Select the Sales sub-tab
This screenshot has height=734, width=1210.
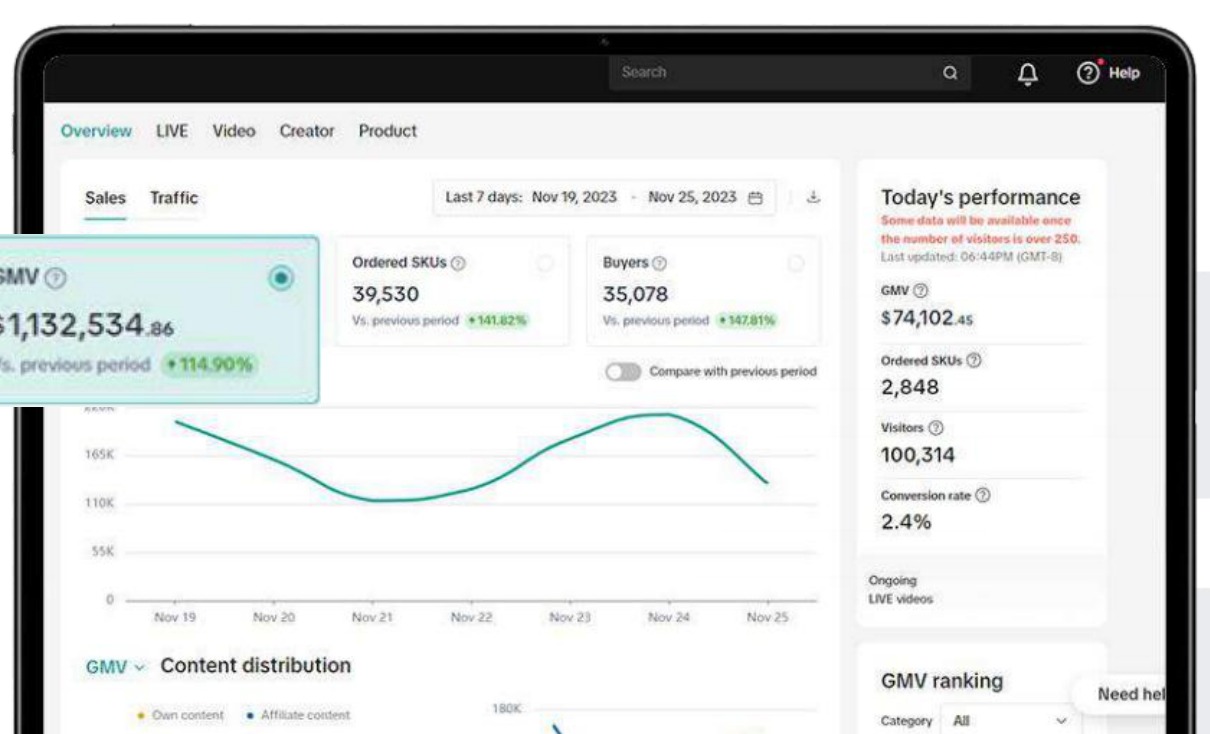click(105, 198)
